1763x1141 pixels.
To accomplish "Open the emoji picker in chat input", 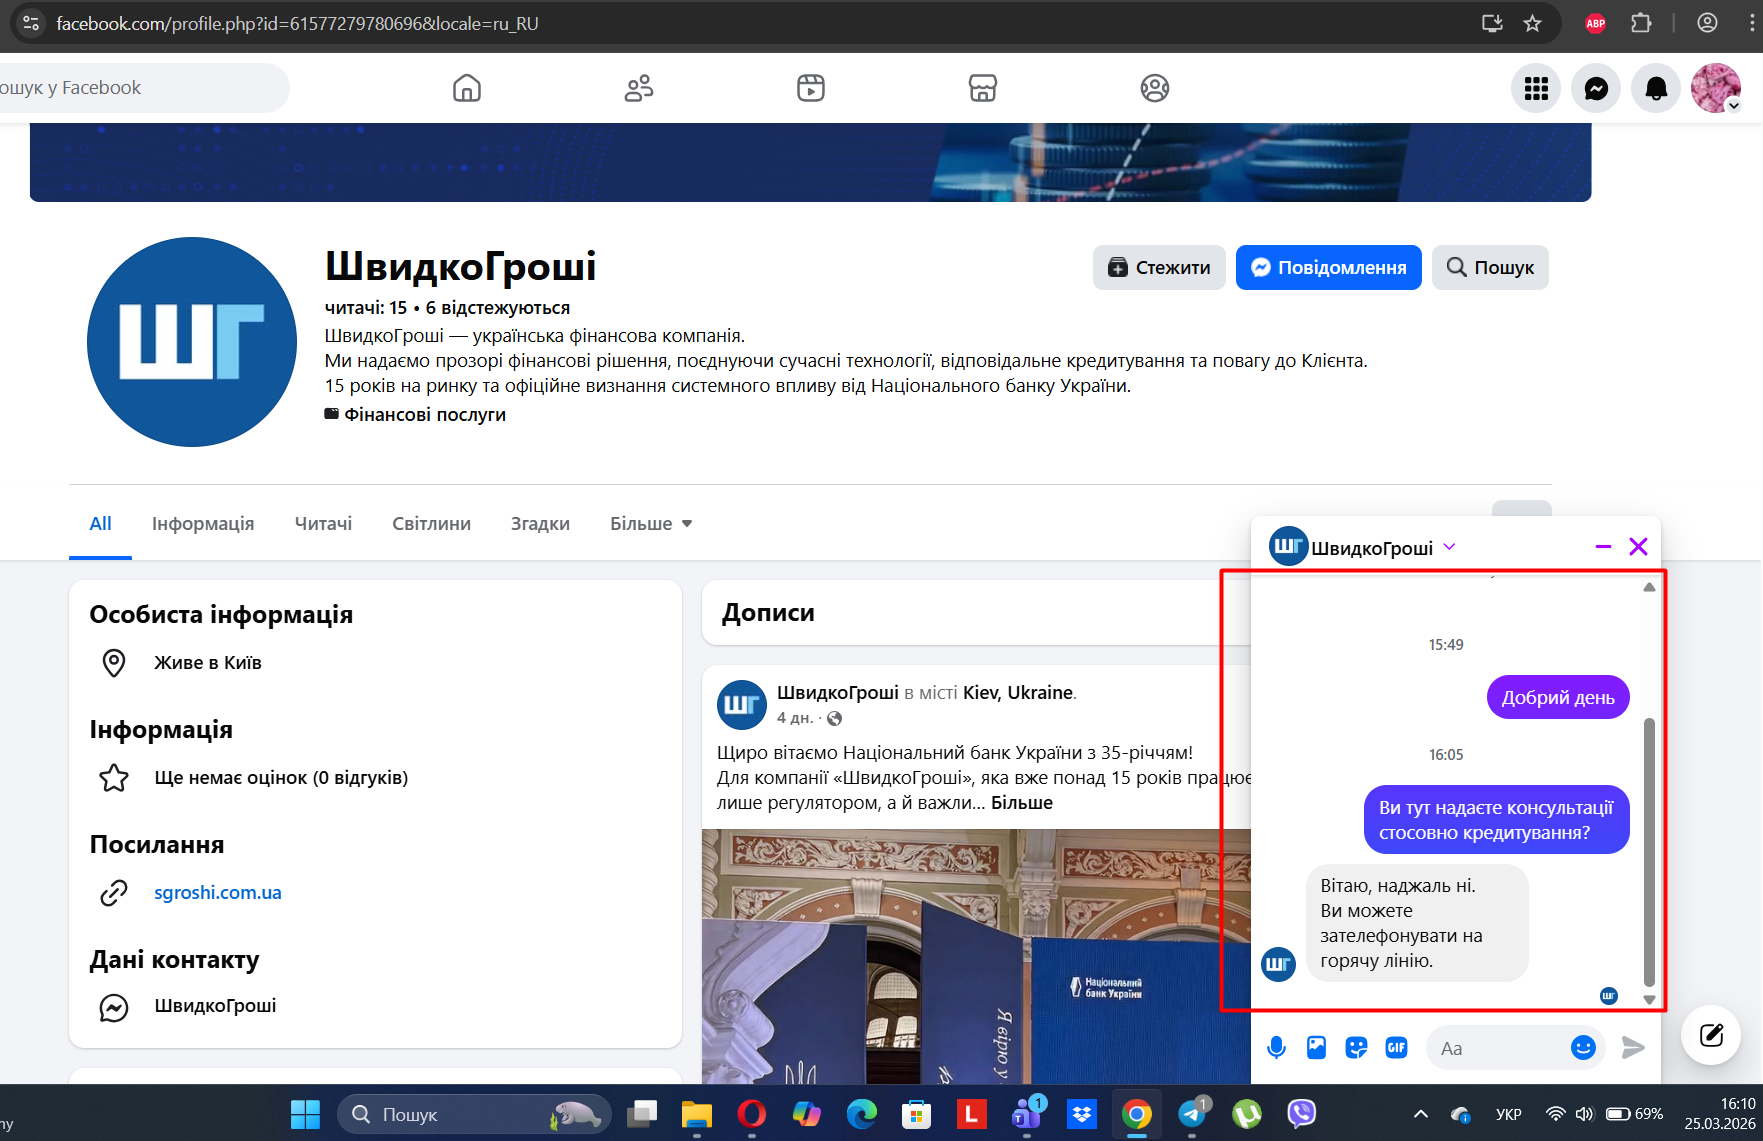I will 1583,1047.
